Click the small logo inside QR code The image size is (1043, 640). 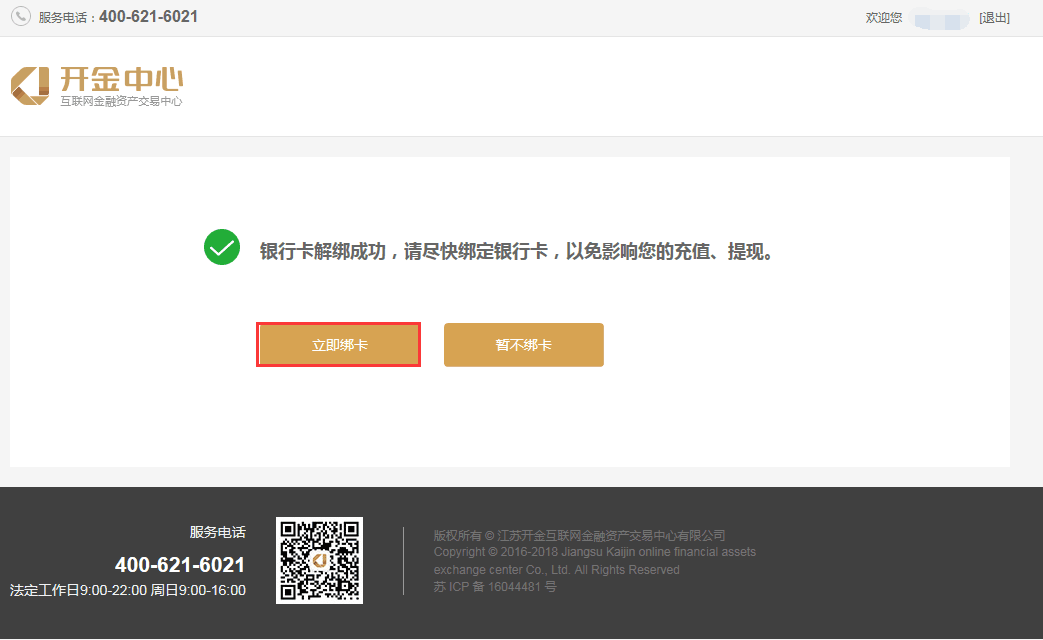[319, 561]
